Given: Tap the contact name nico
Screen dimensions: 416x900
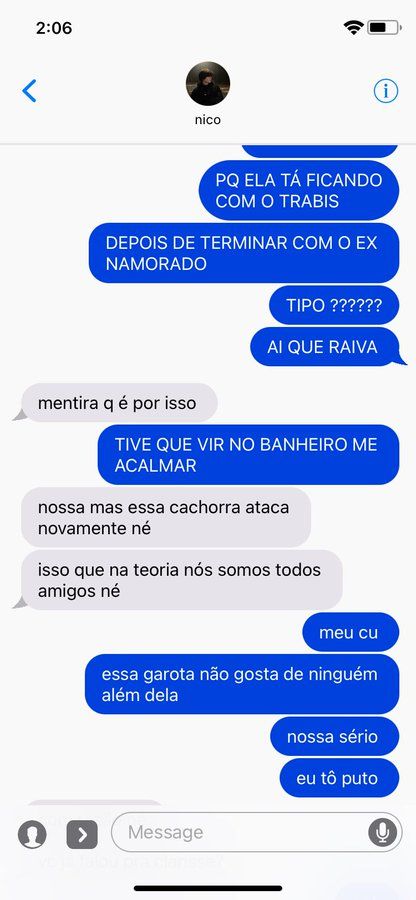Looking at the screenshot, I should [208, 119].
